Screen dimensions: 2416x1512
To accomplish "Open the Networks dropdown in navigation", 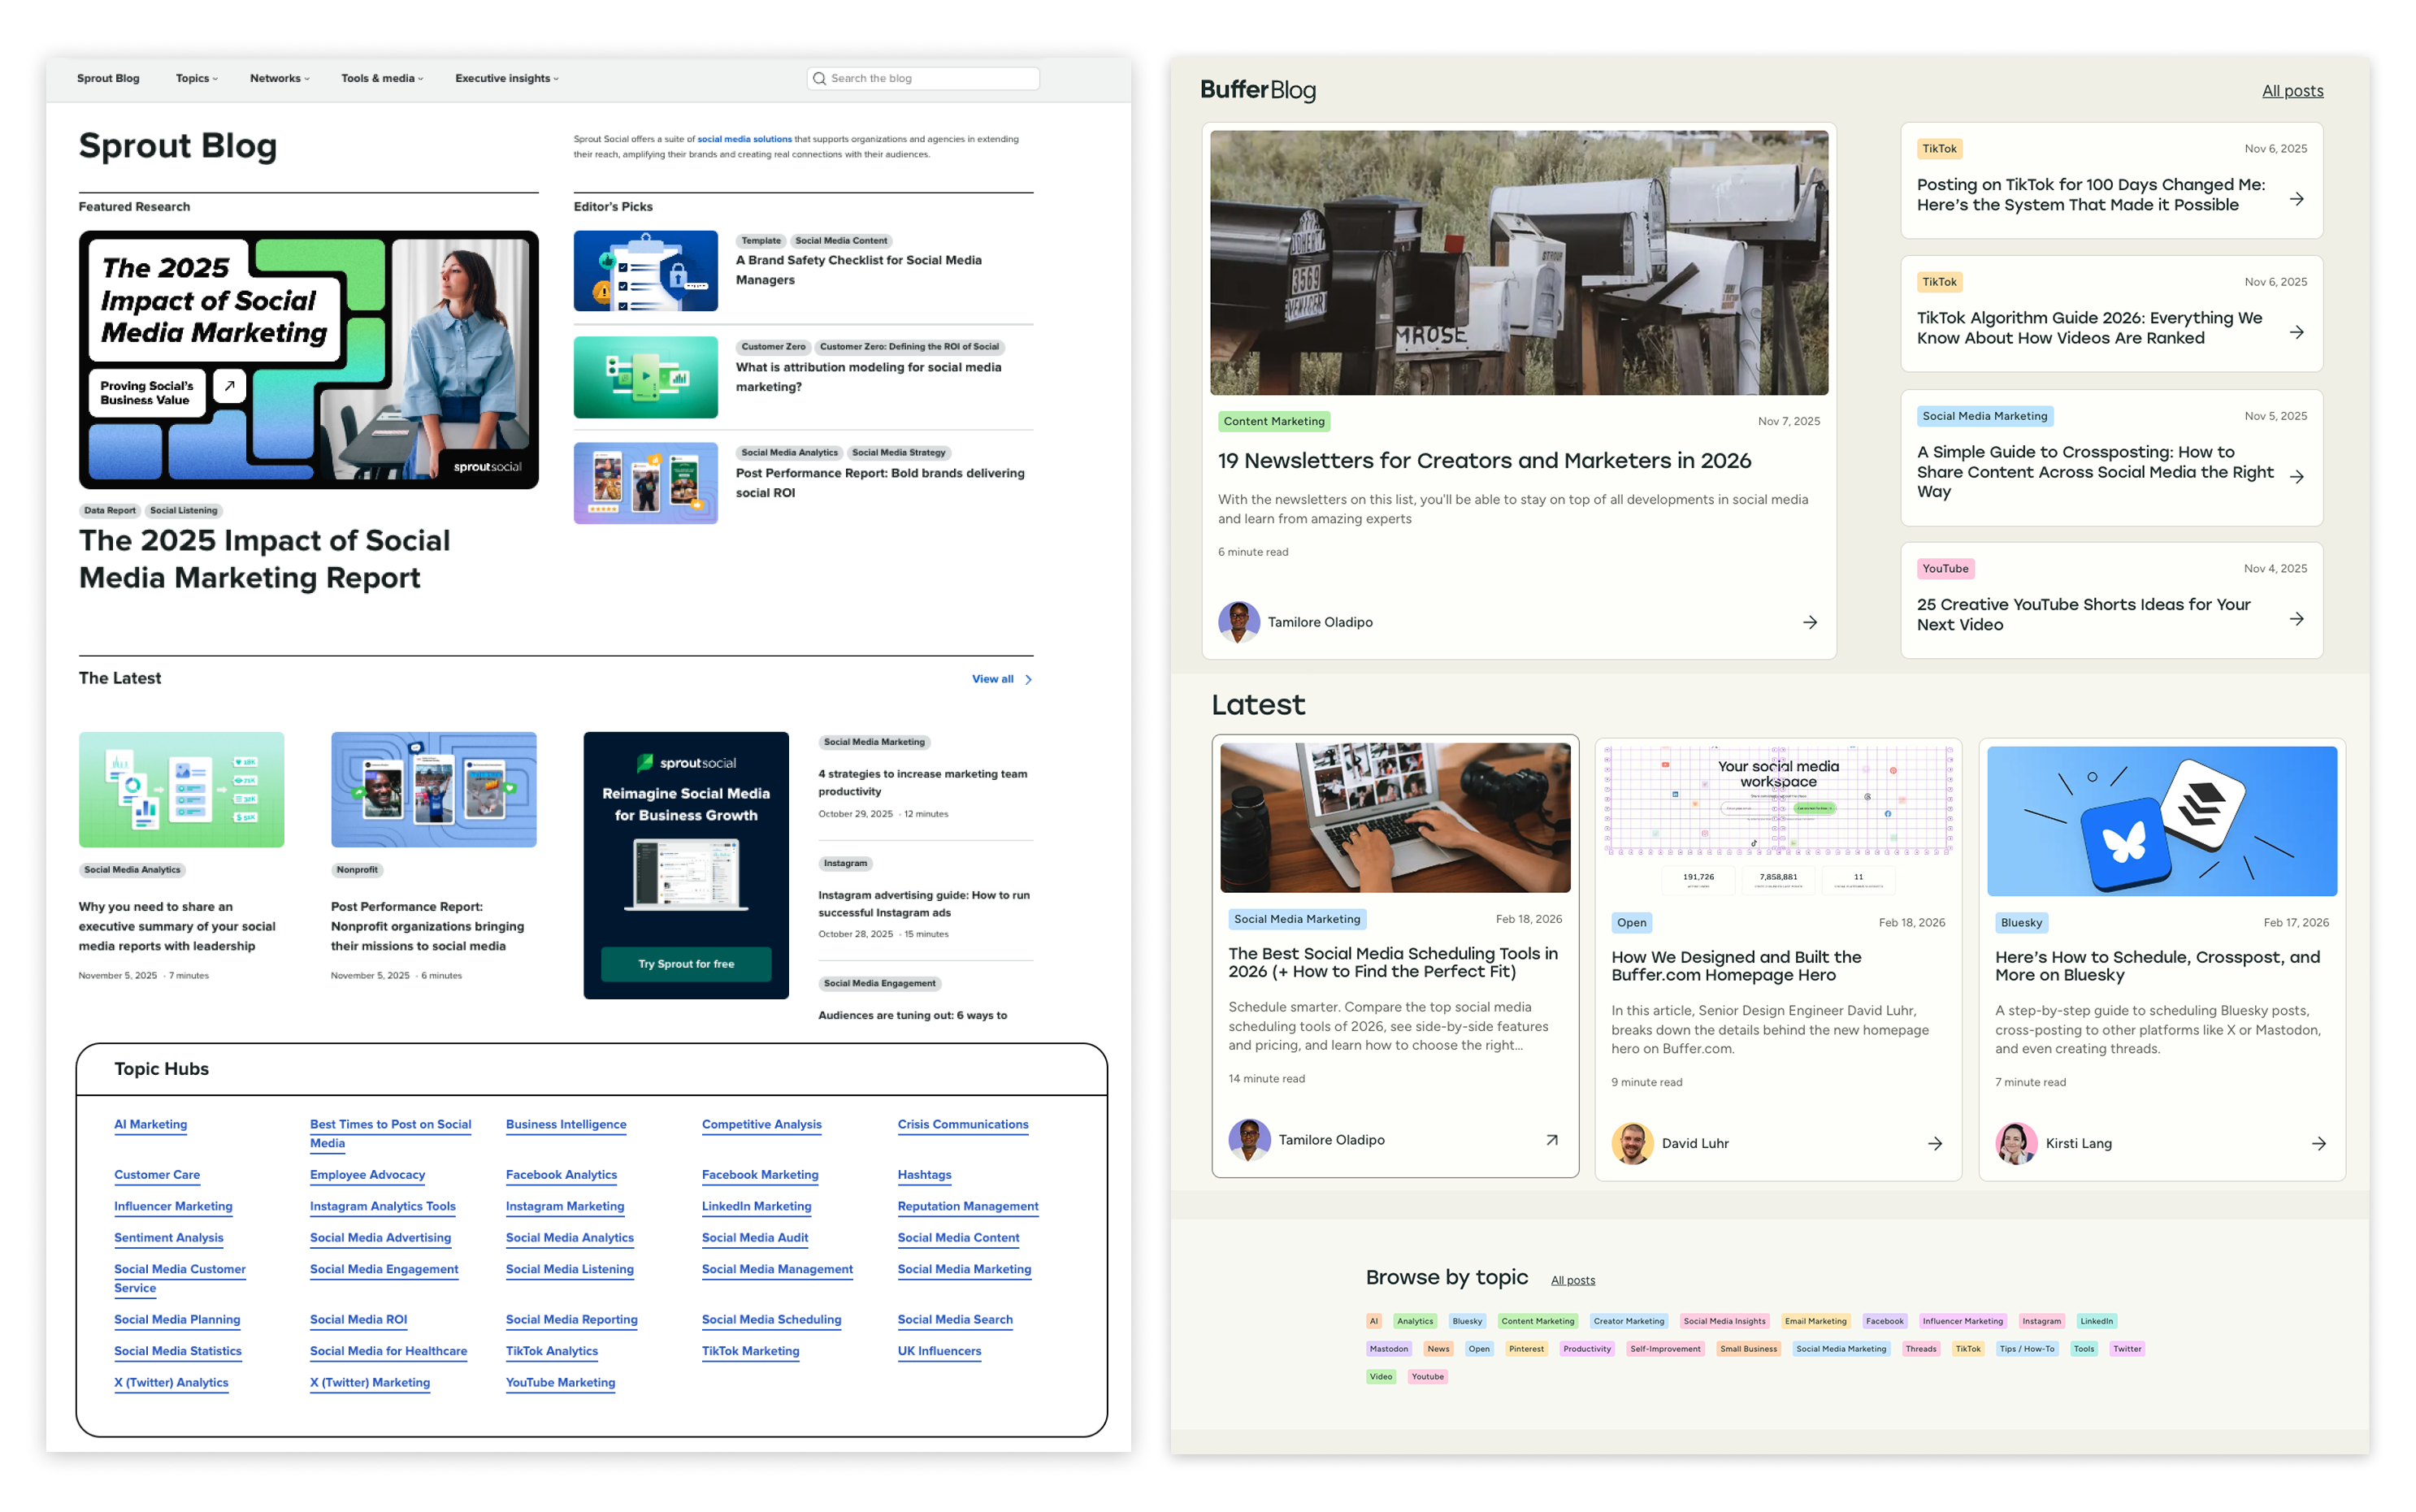I will point(279,78).
